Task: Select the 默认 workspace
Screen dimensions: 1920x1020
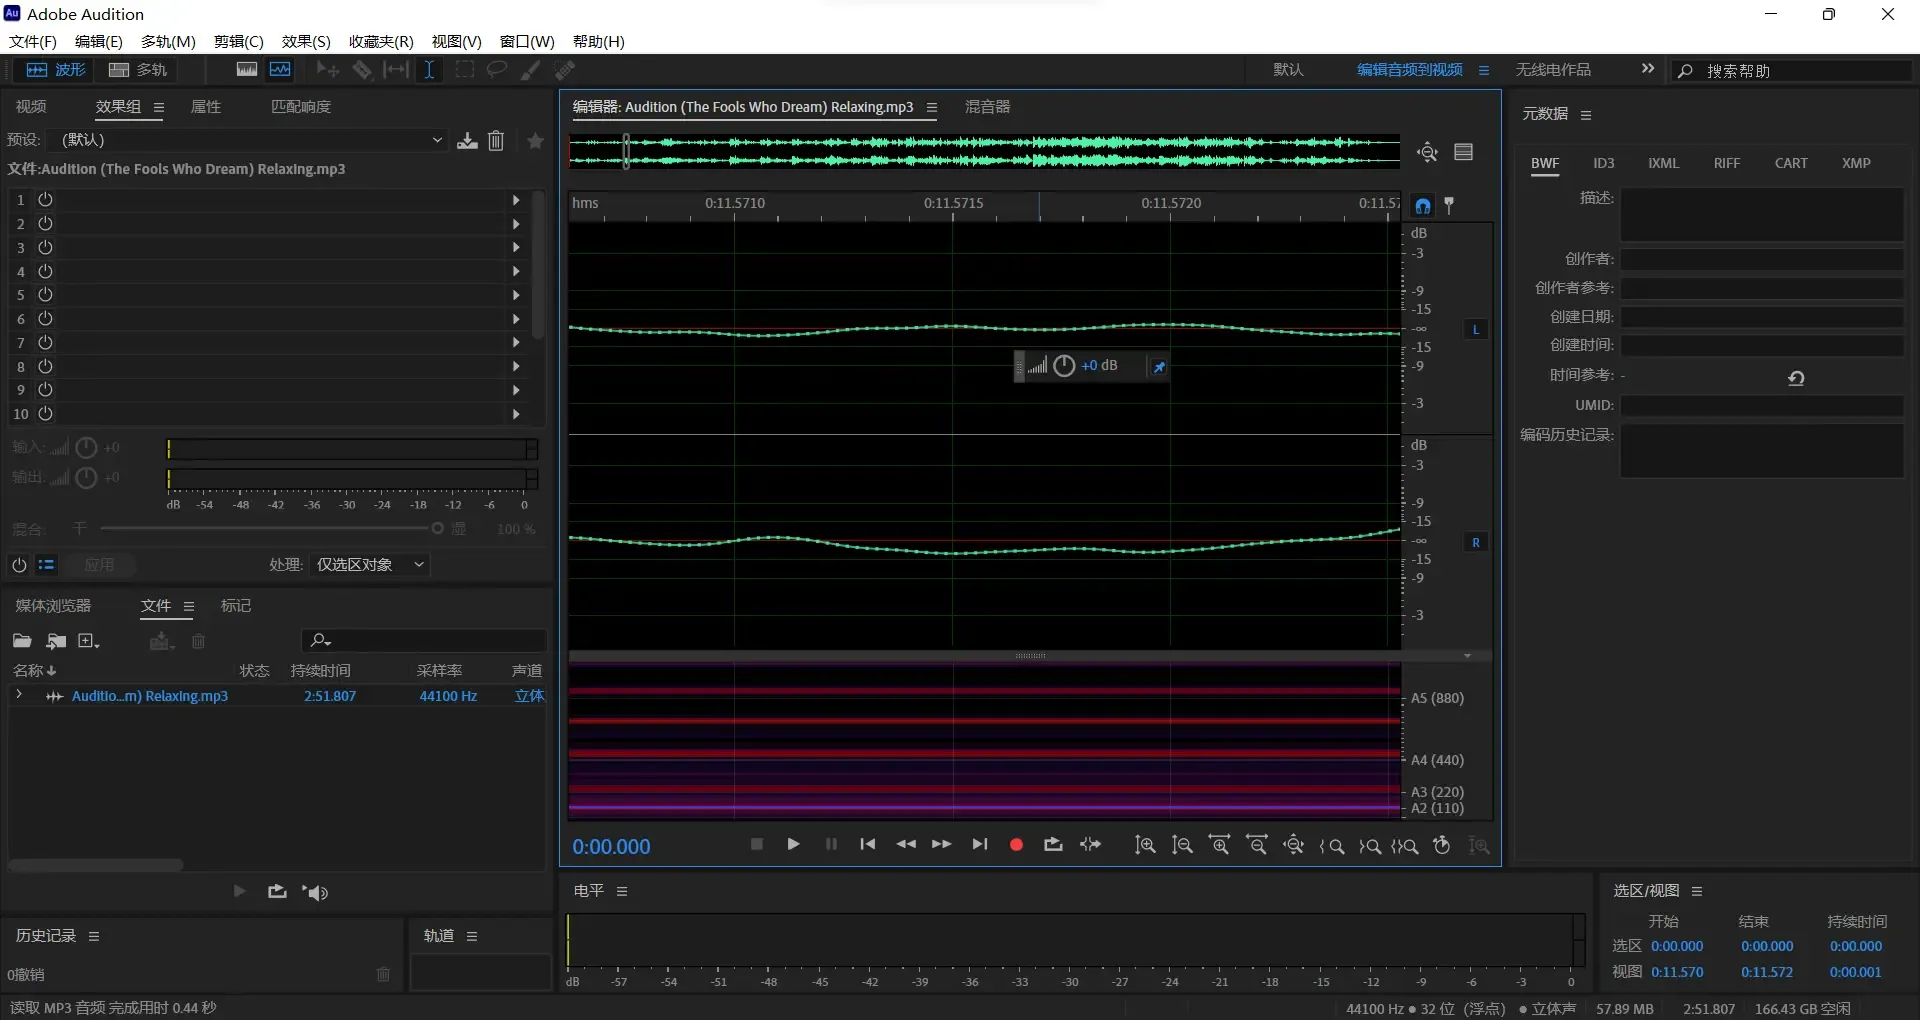Action: 1288,69
